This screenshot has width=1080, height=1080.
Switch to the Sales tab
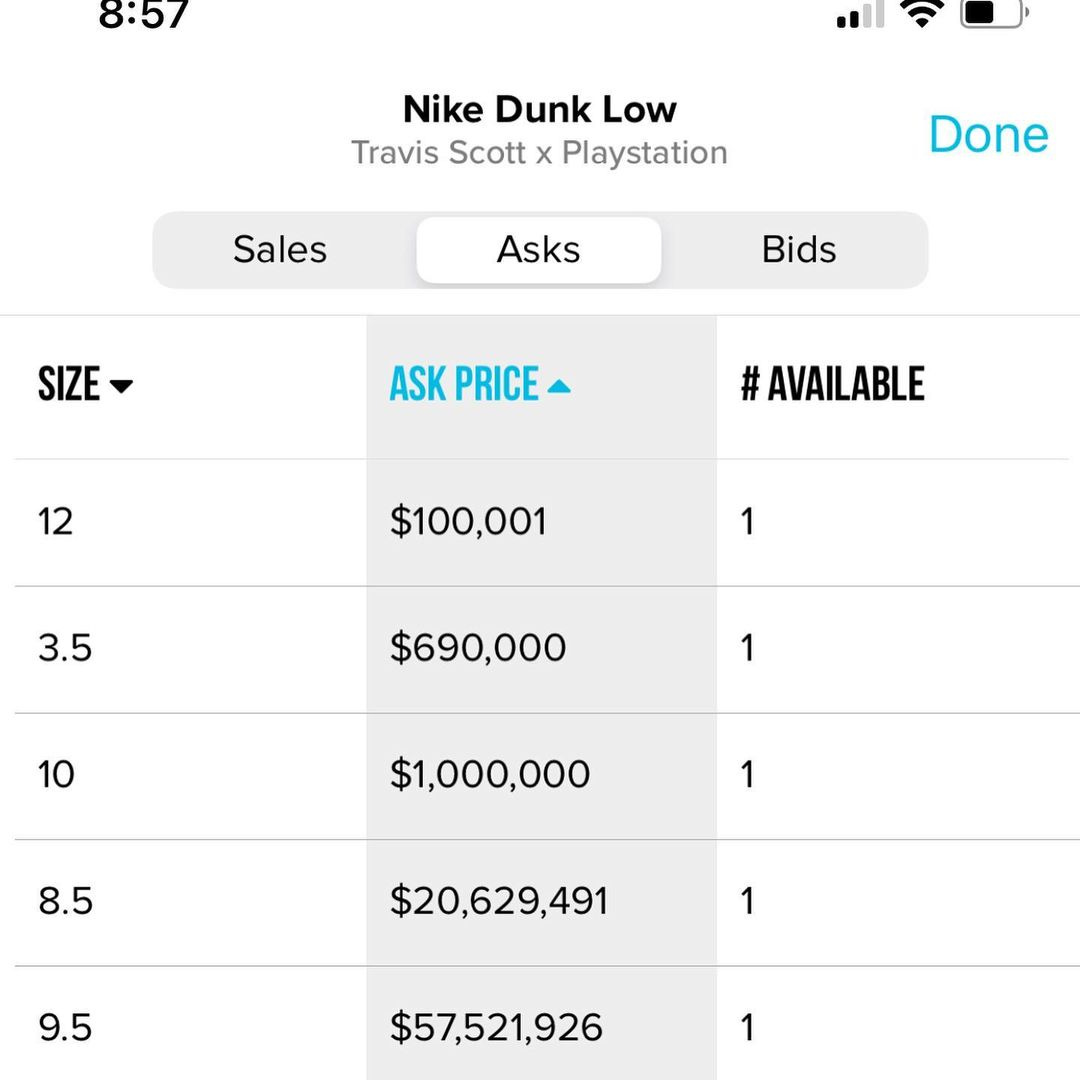pos(280,249)
